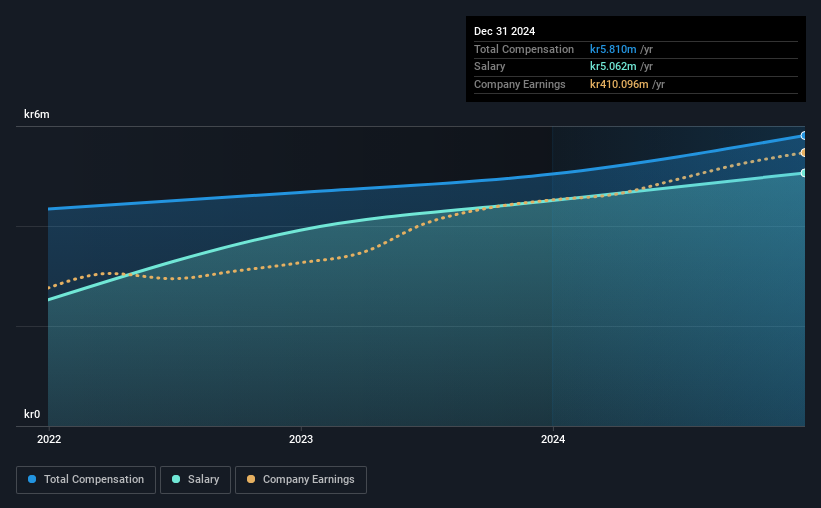Click the kr5.810m total compensation value
This screenshot has height=508, width=821.
tap(613, 49)
